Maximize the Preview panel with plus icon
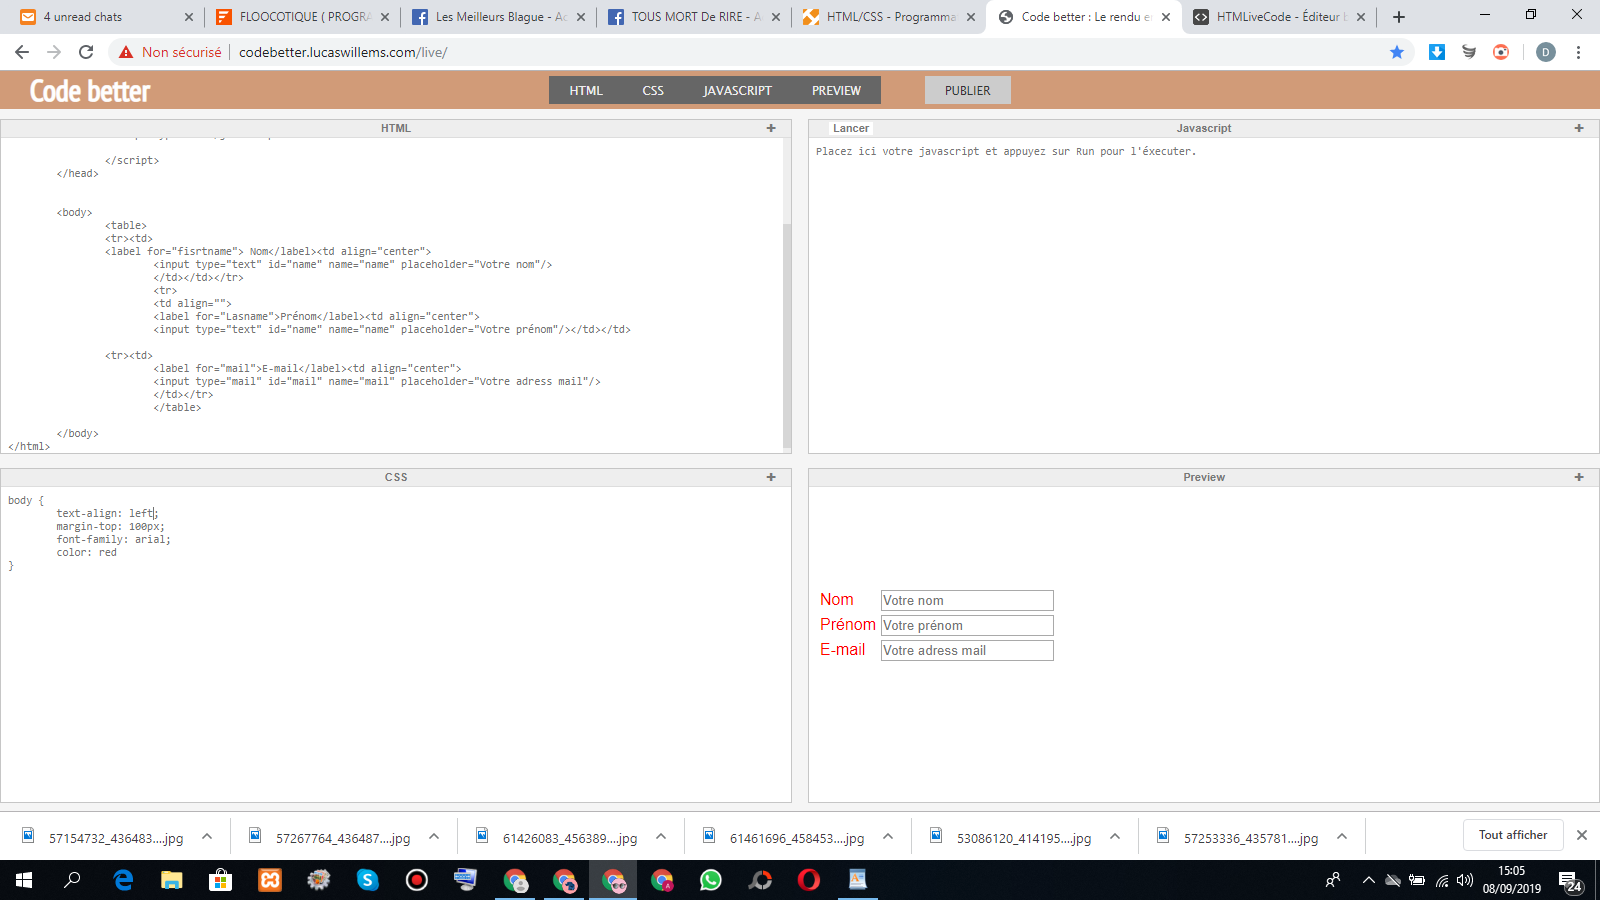 [1579, 477]
